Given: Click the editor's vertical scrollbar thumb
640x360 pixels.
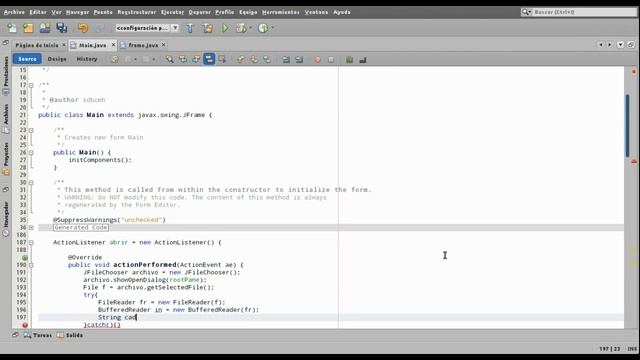Looking at the screenshot, I should (628, 125).
